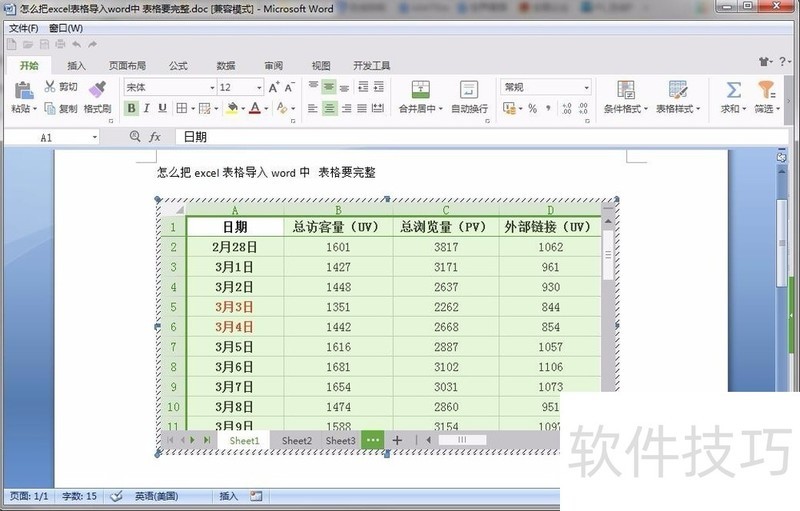800x511 pixels.
Task: Toggle middle vertical alignment
Action: pyautogui.click(x=329, y=87)
